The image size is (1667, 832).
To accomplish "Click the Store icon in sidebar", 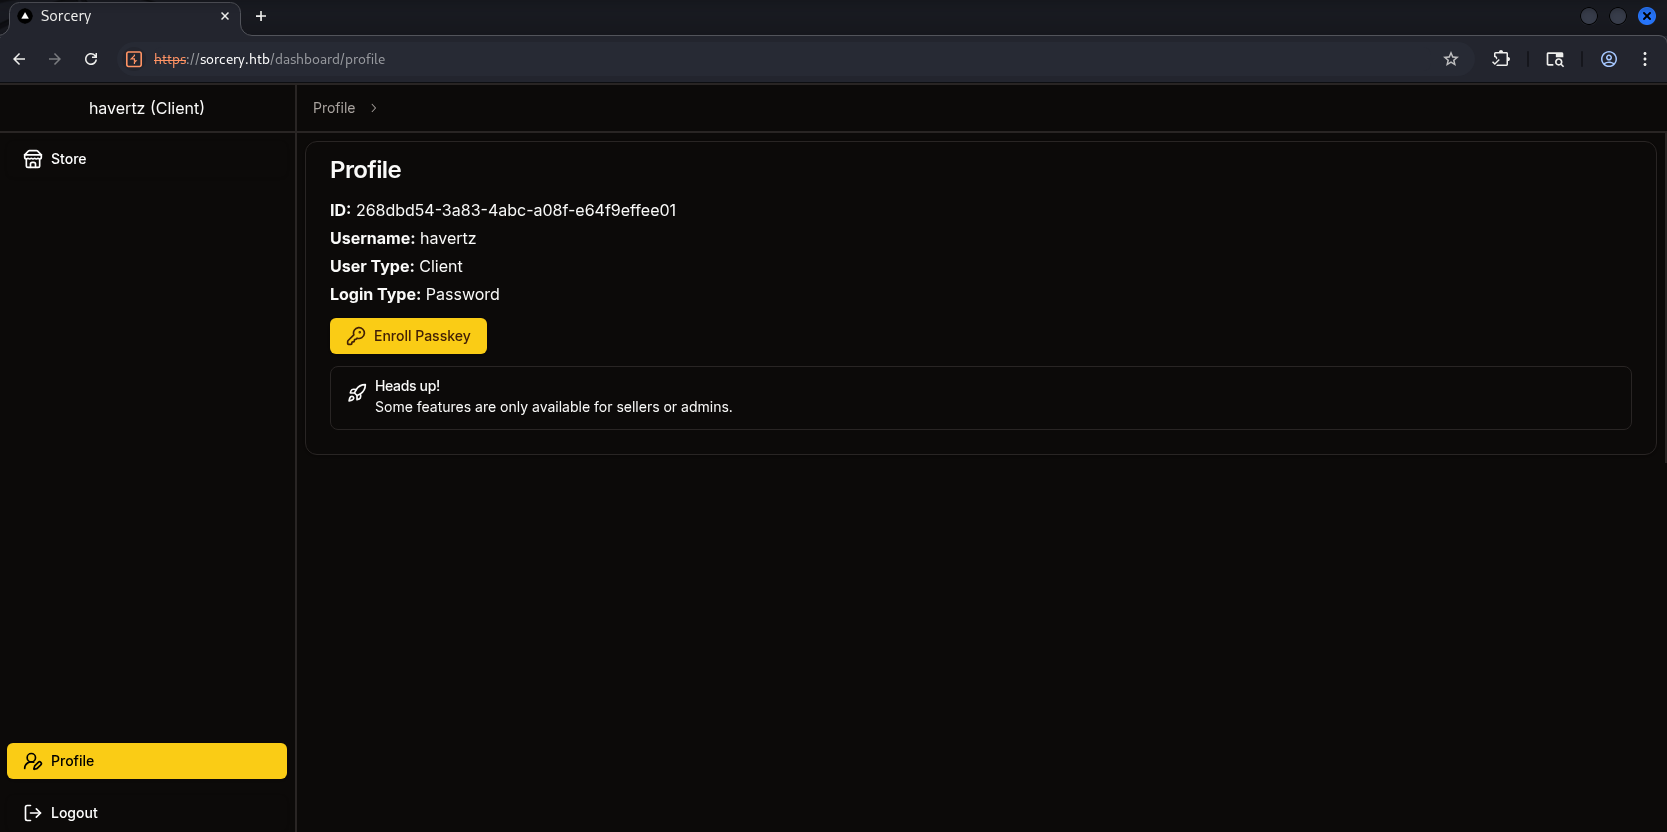I will 33,159.
